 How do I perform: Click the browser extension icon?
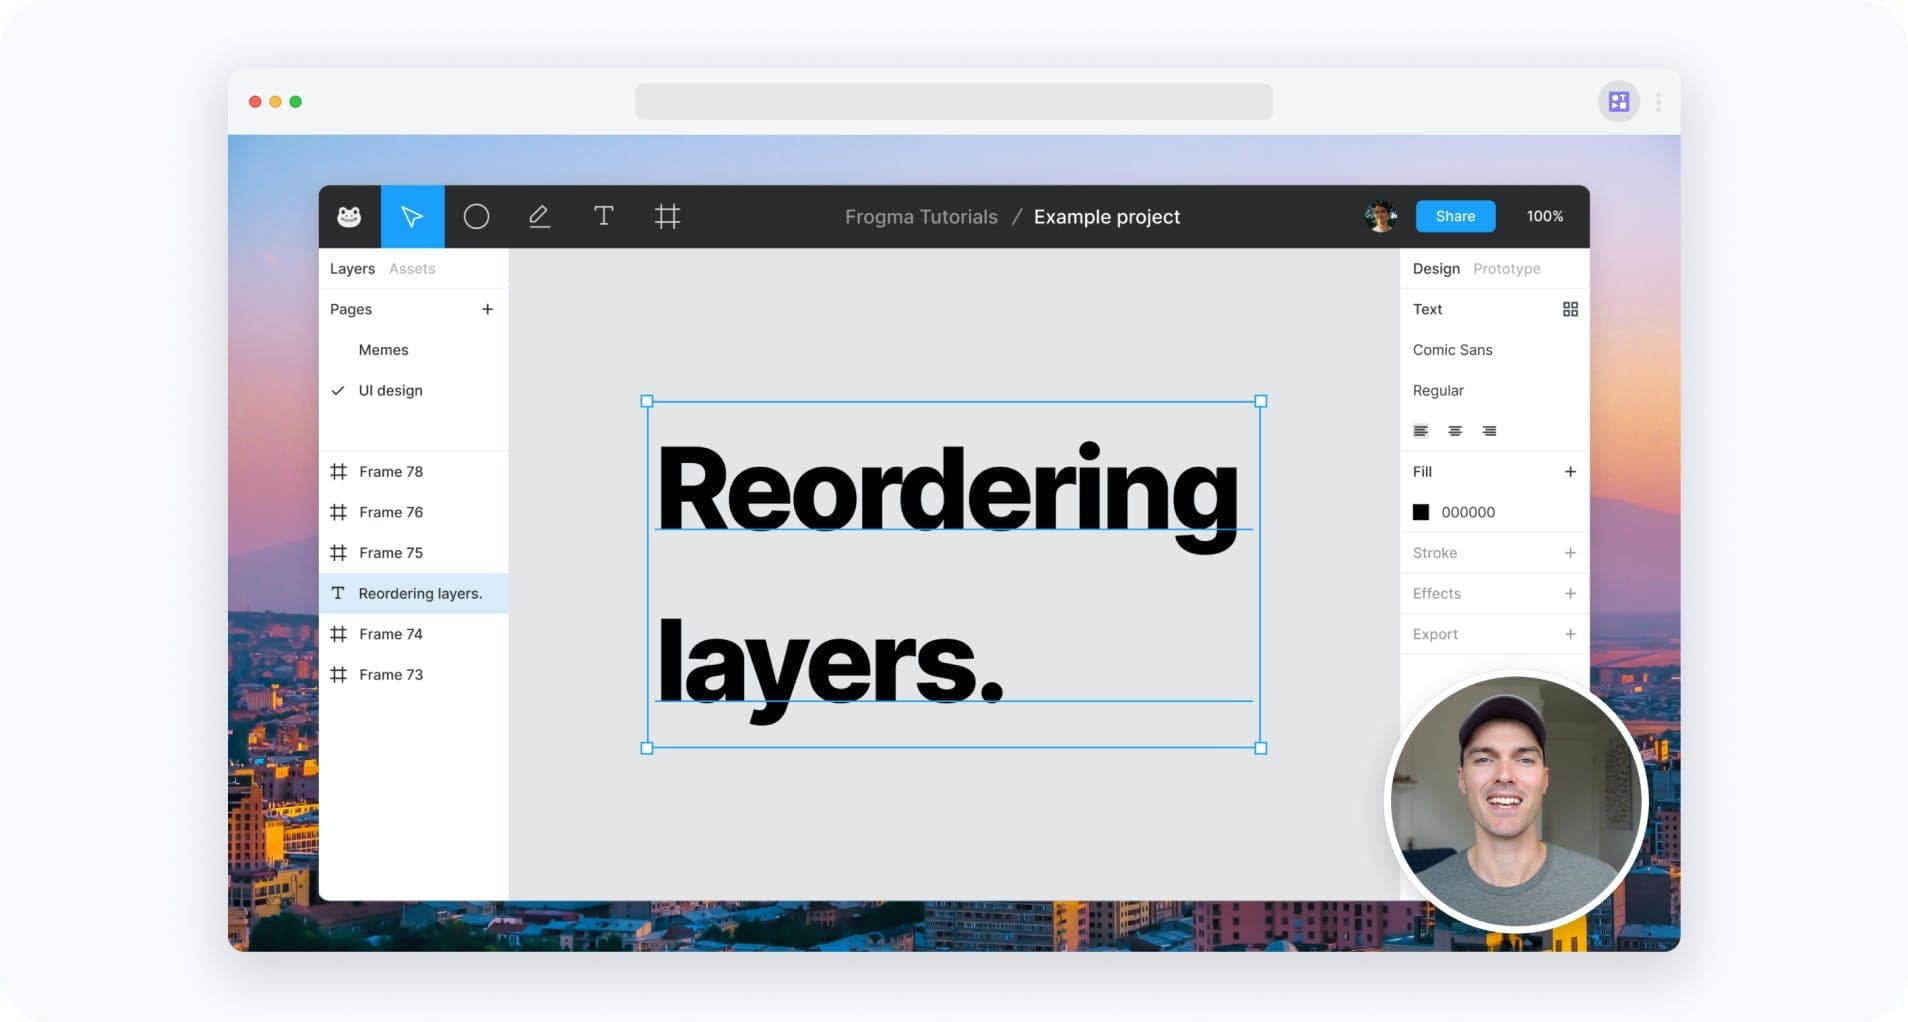[x=1618, y=102]
